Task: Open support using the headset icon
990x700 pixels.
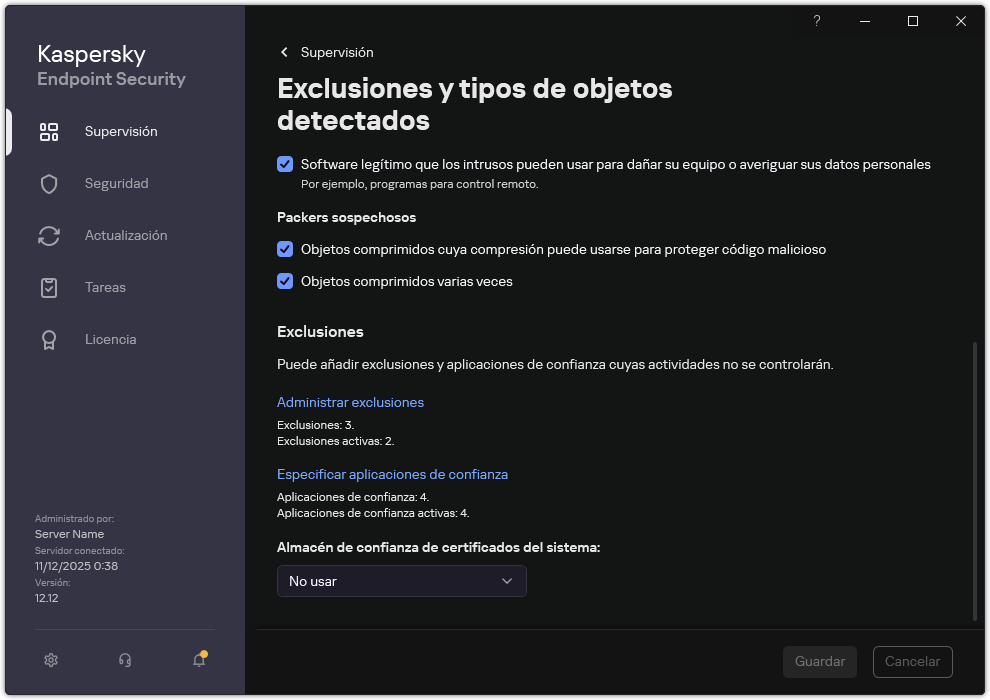Action: pyautogui.click(x=124, y=660)
